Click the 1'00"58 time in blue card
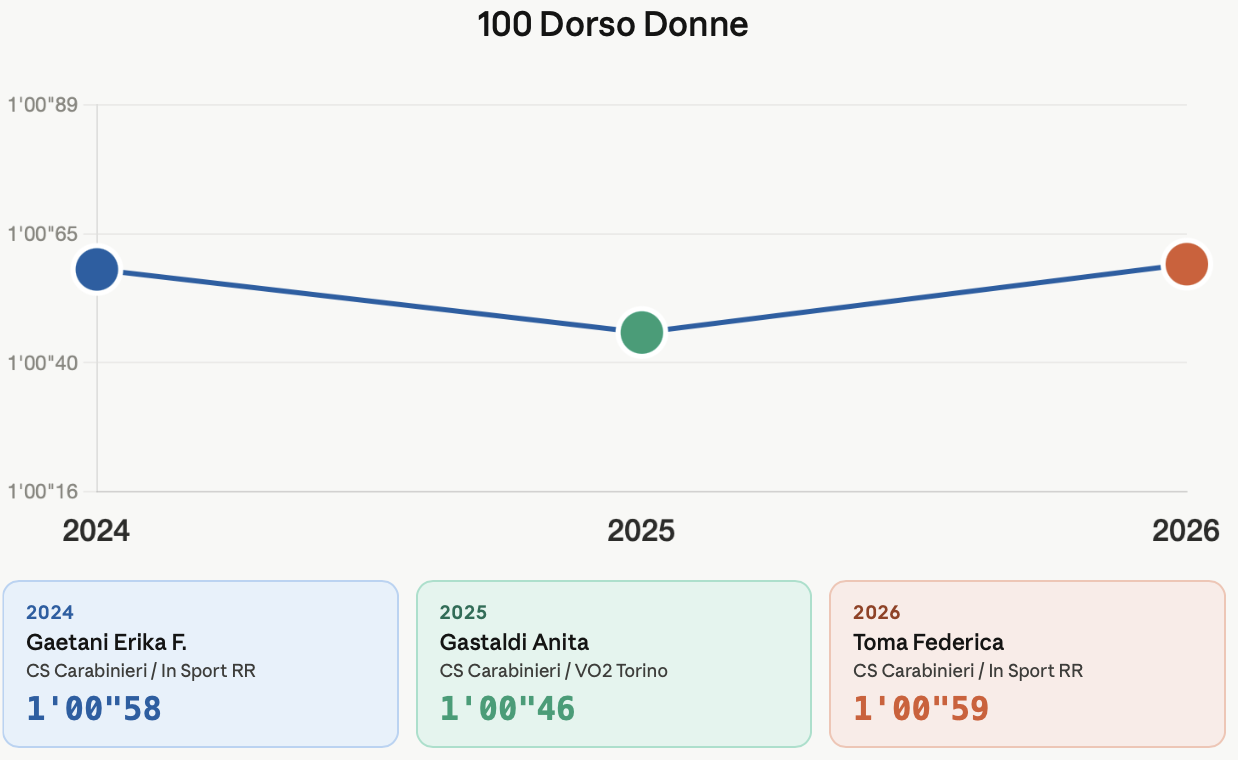This screenshot has width=1238, height=760. coord(94,708)
